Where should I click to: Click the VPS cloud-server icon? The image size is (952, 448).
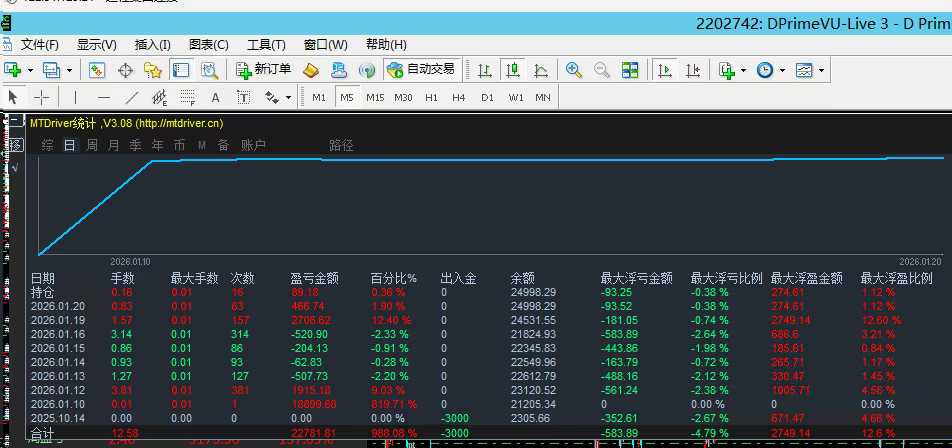pyautogui.click(x=339, y=70)
